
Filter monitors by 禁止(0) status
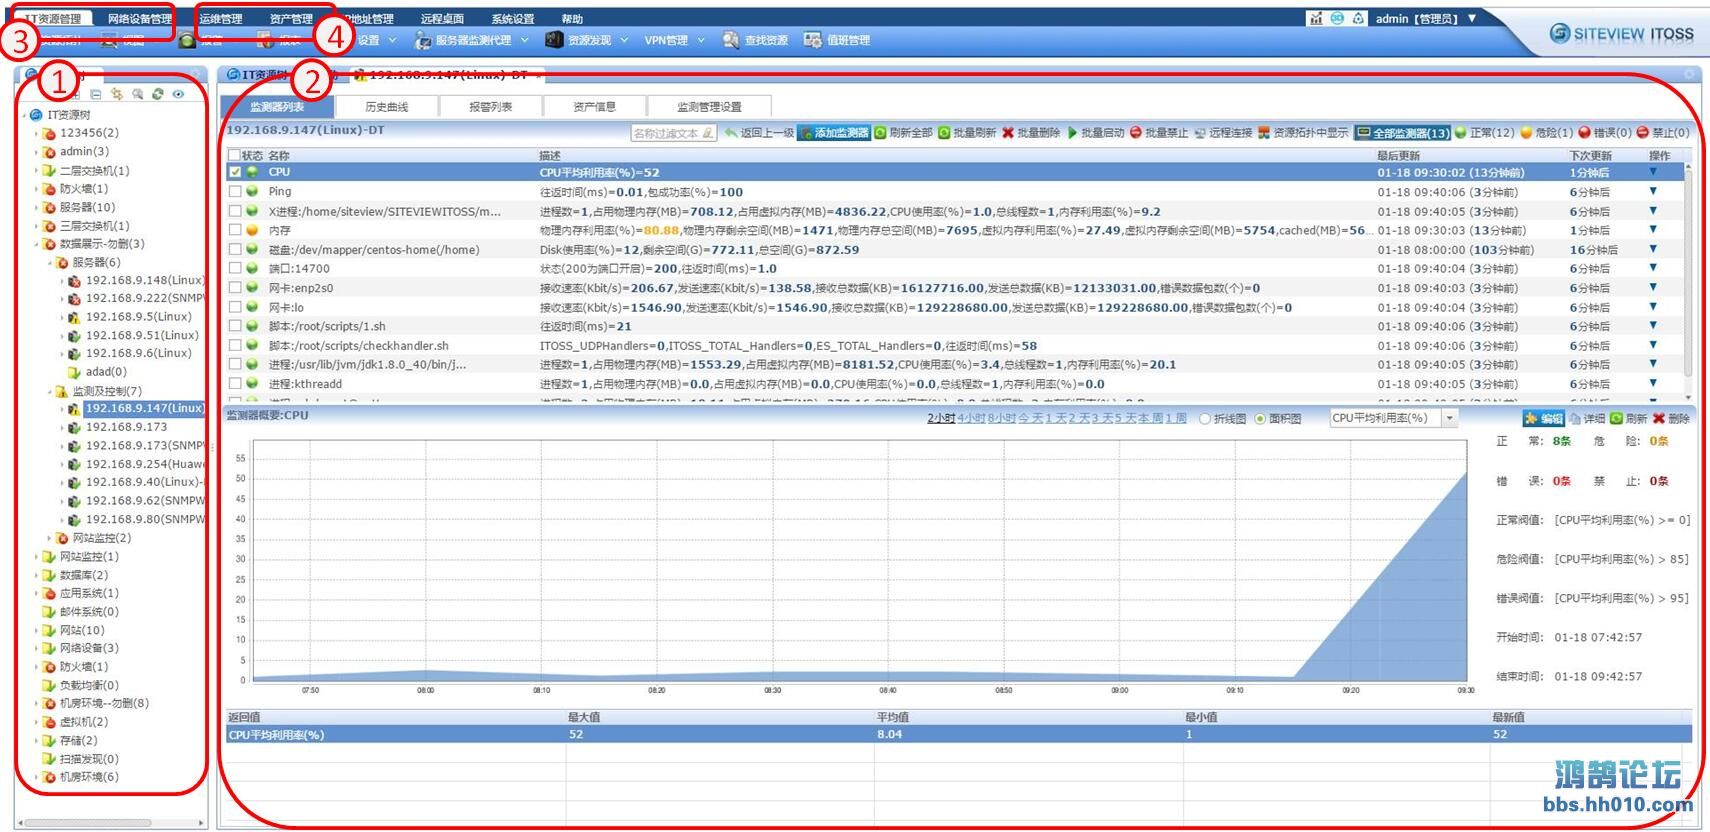tap(1663, 132)
